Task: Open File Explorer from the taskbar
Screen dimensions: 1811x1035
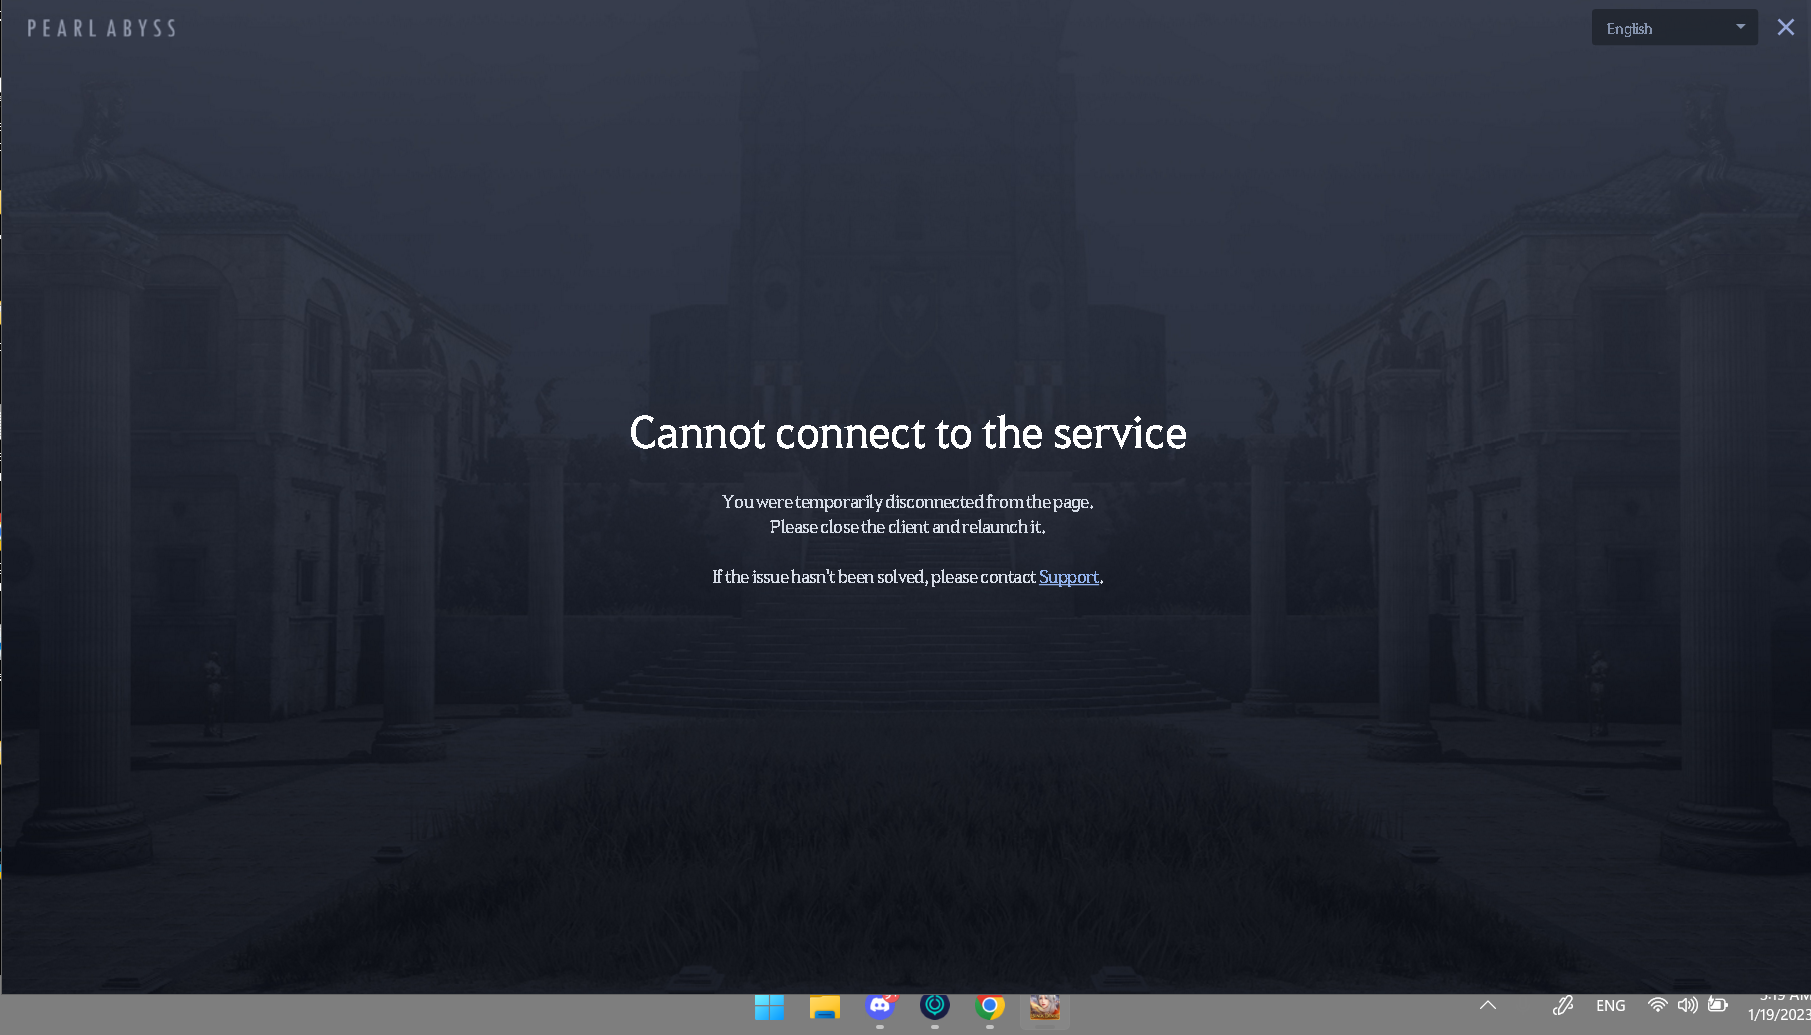Action: 825,1007
